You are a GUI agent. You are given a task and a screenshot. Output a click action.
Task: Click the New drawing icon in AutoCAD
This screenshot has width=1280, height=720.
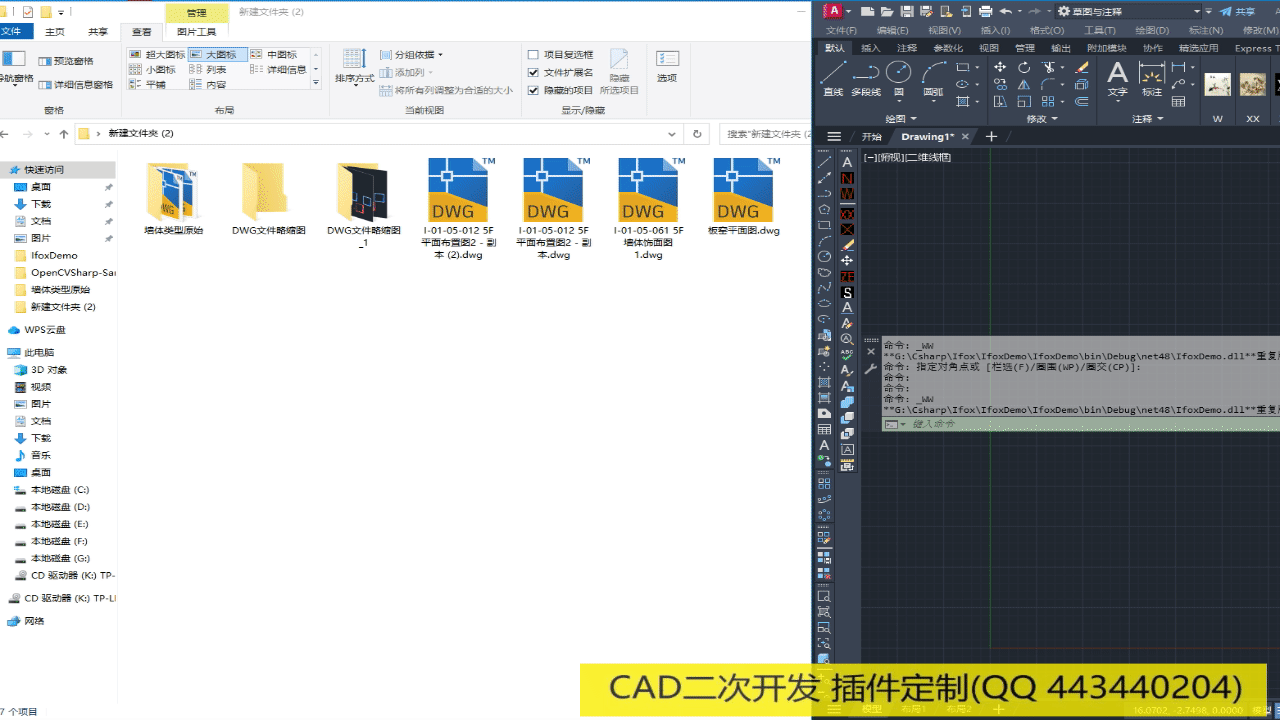(x=868, y=11)
